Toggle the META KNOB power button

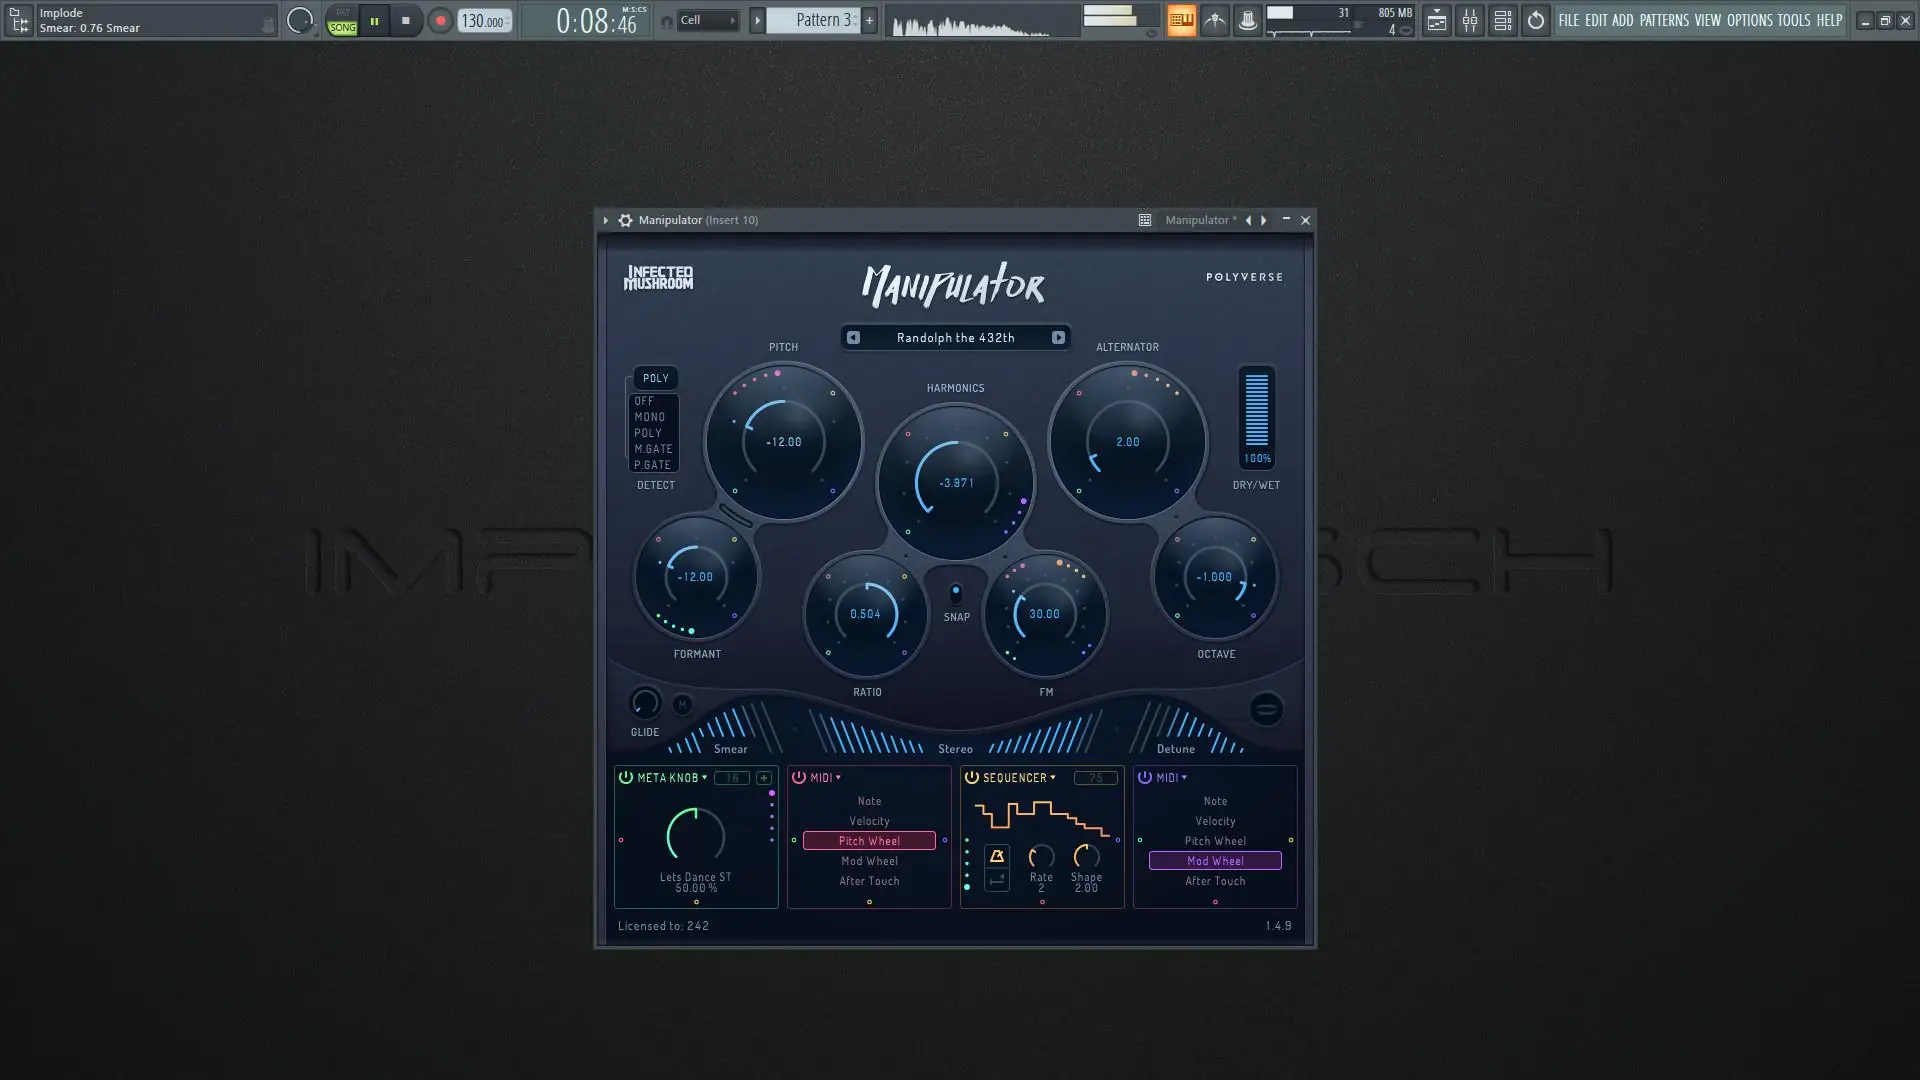pos(624,777)
